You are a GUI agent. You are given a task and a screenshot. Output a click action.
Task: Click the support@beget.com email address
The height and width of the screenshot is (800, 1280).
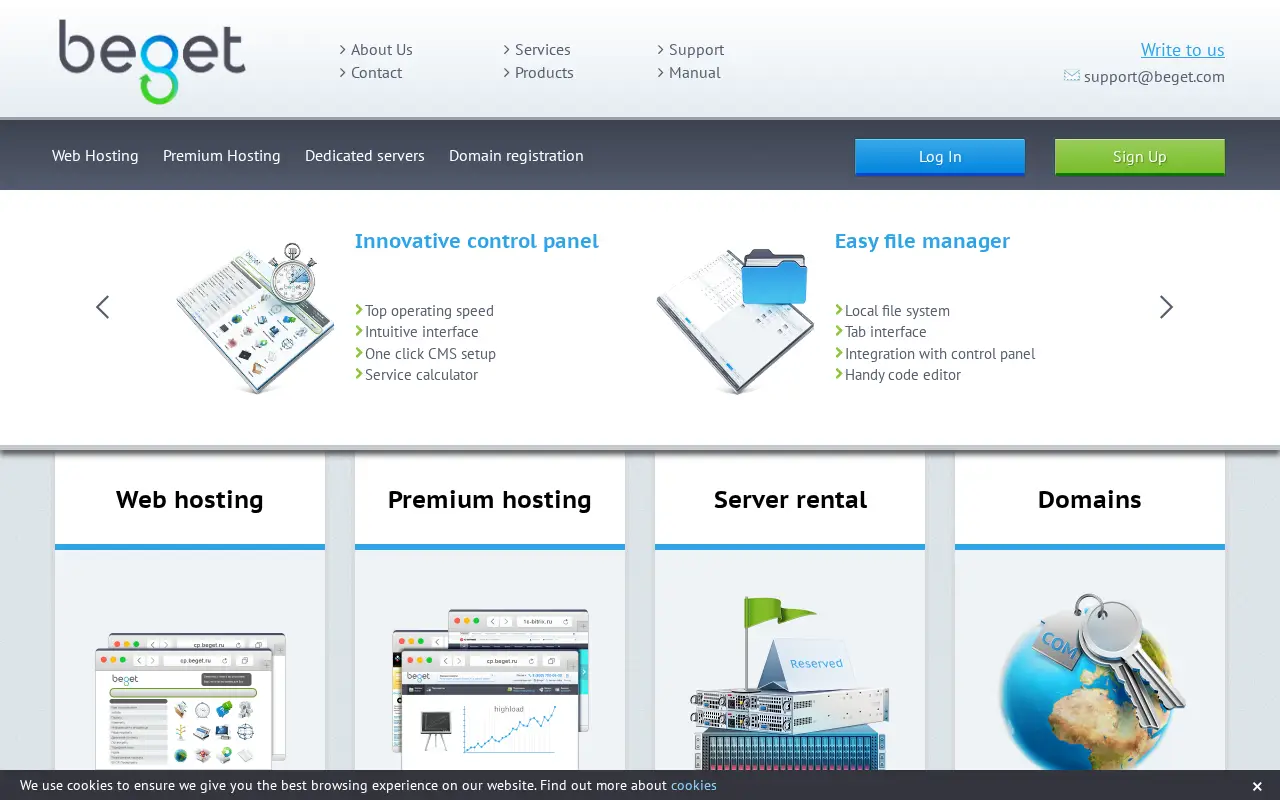coord(1154,77)
